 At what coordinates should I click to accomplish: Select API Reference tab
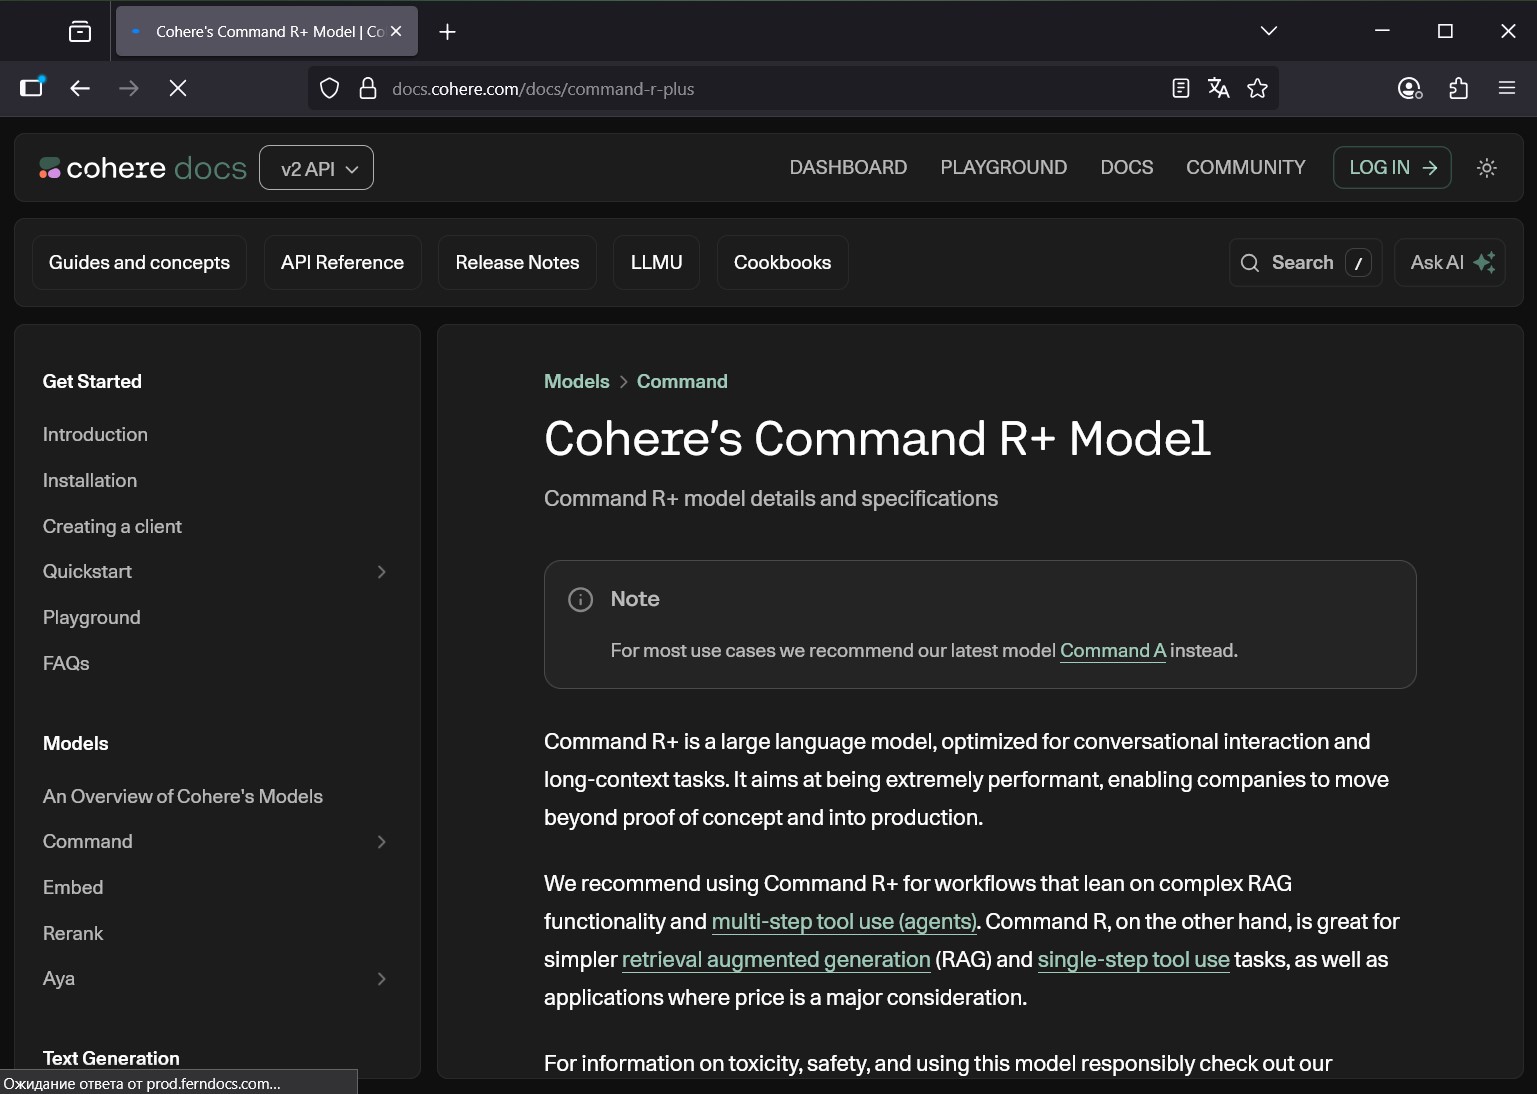click(342, 263)
